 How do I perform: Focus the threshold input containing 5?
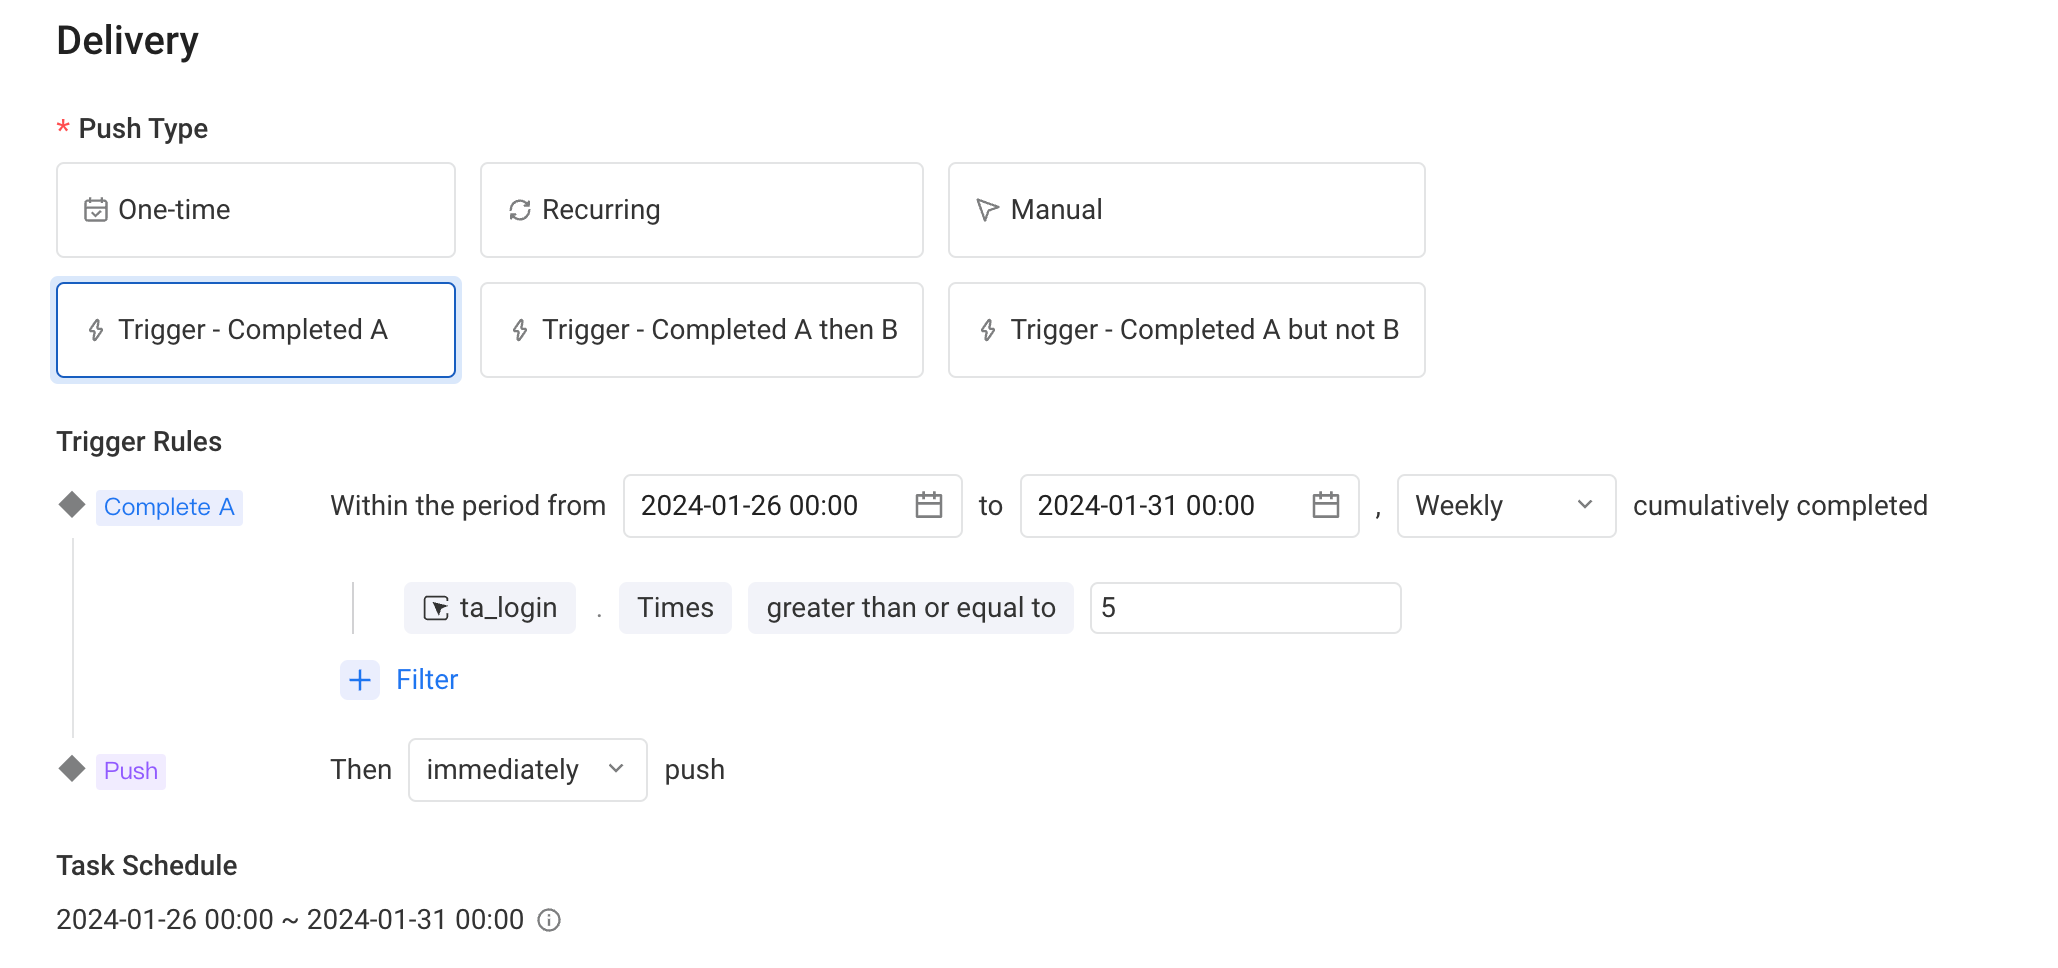[x=1246, y=608]
